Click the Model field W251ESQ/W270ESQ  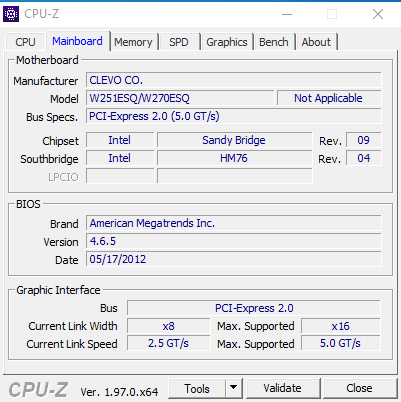point(180,98)
